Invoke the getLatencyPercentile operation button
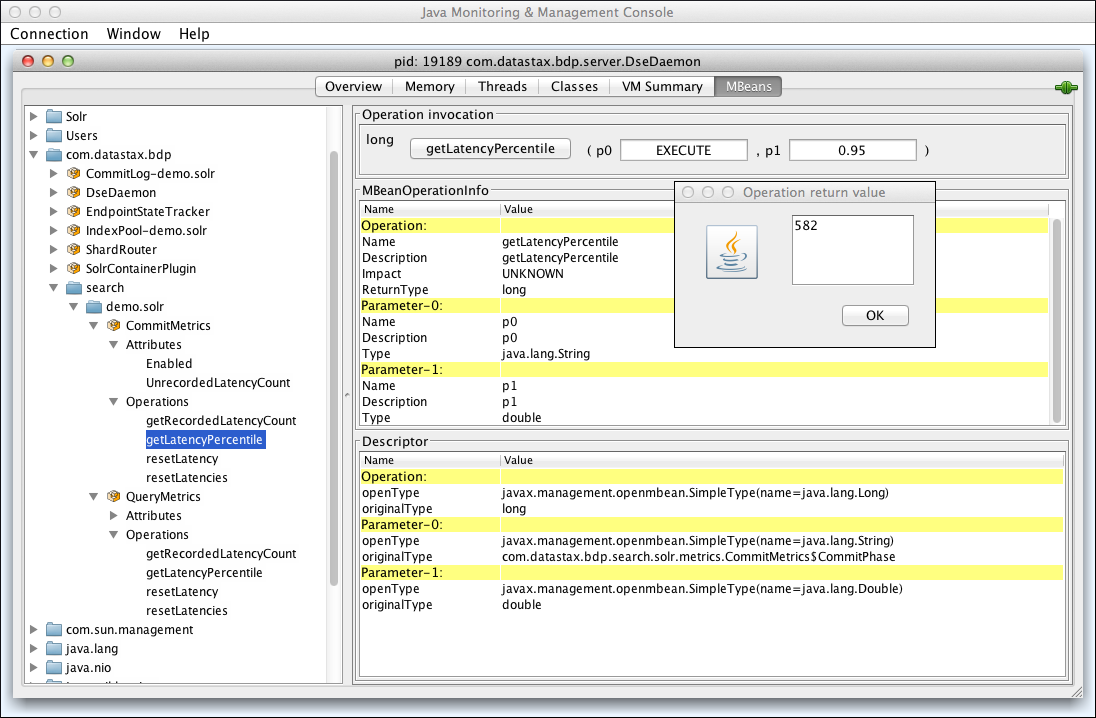The image size is (1096, 718). 490,148
